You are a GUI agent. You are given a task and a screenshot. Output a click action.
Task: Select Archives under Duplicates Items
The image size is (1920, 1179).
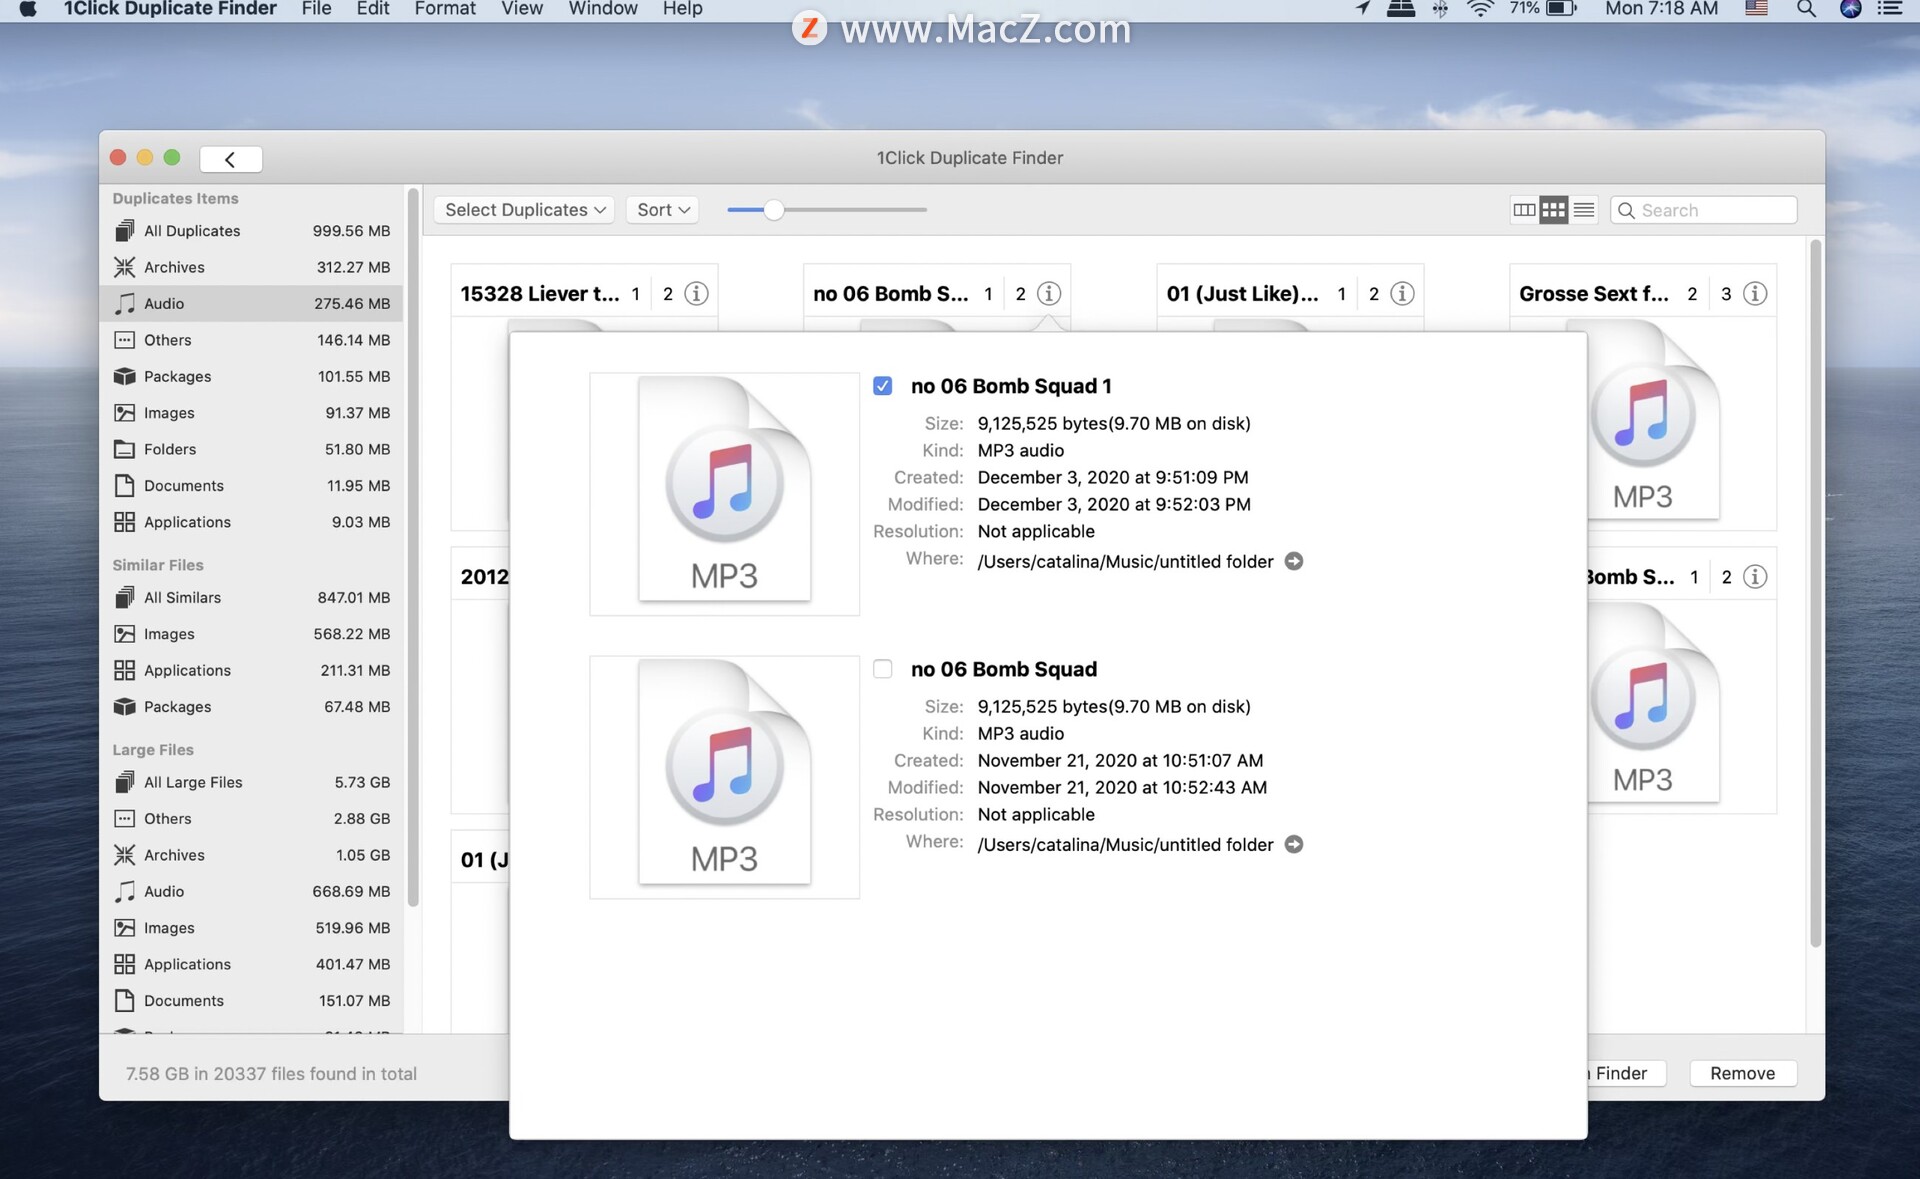pos(251,267)
